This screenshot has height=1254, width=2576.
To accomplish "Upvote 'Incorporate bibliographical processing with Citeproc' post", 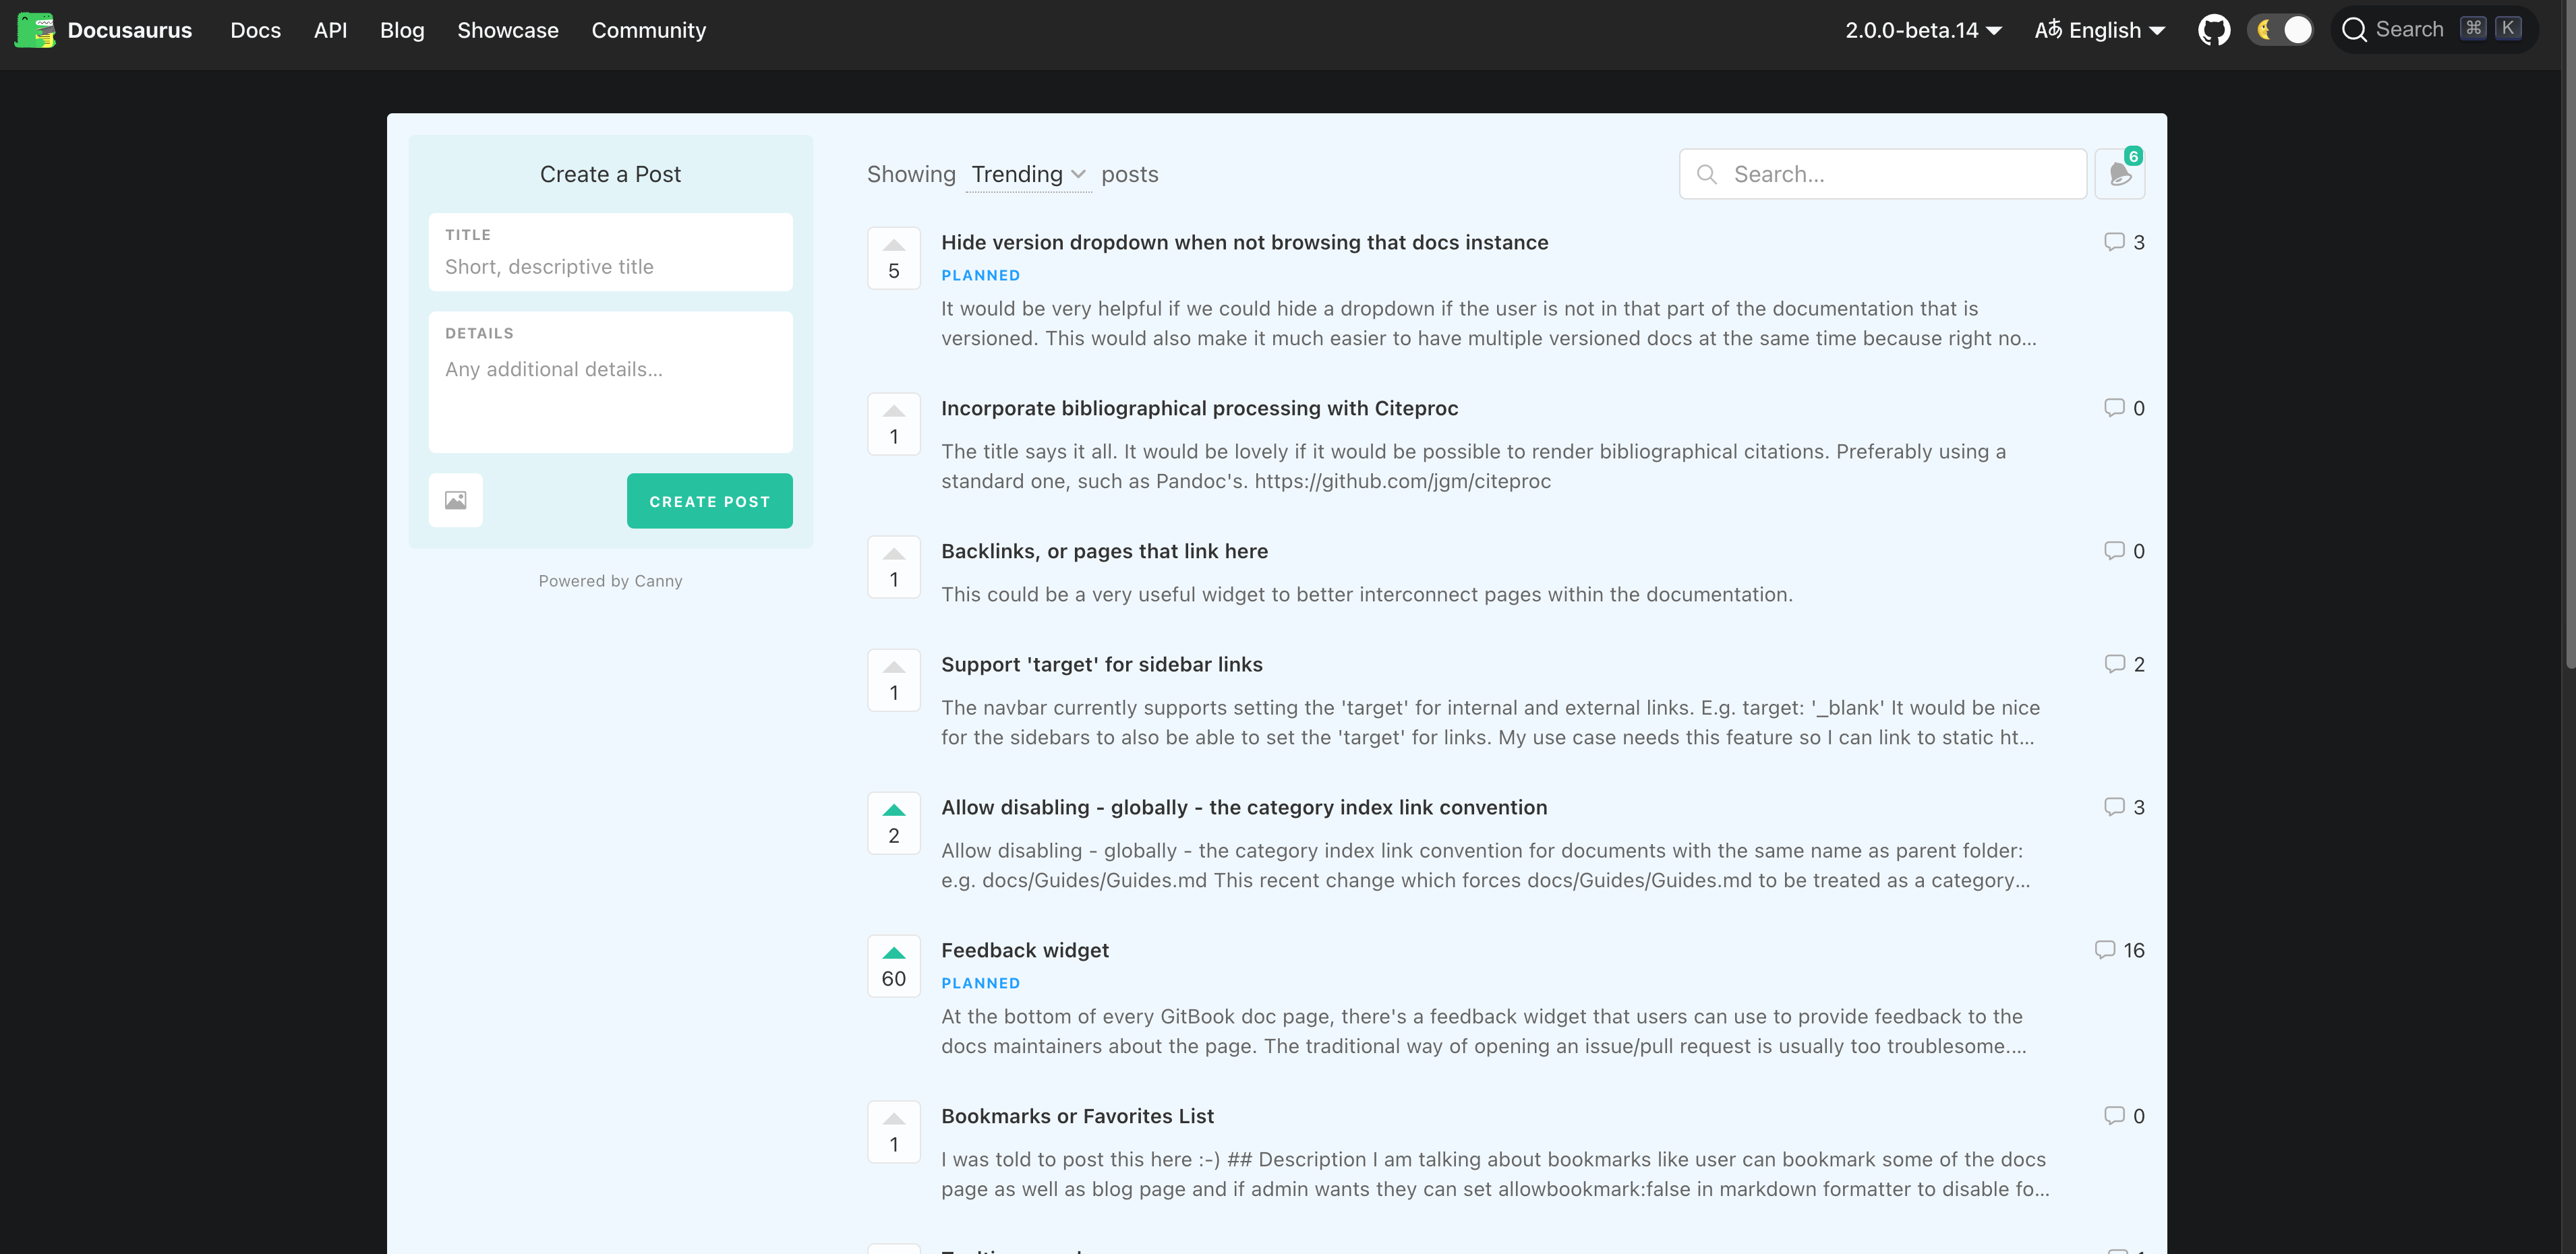I will coord(894,424).
